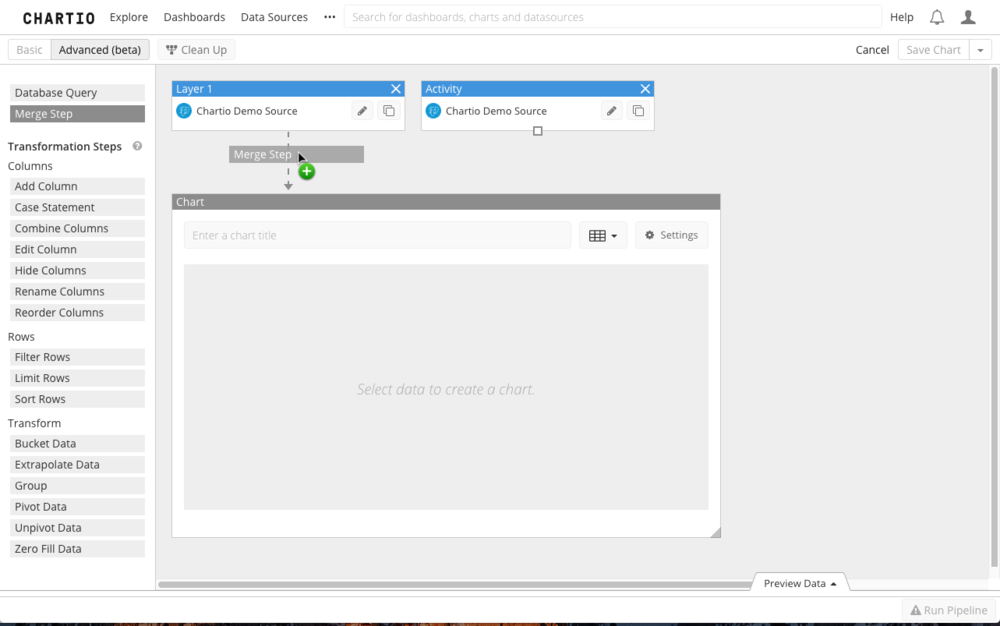Viewport: 1000px width, 626px height.
Task: Click the Save Chart button
Action: (x=934, y=50)
